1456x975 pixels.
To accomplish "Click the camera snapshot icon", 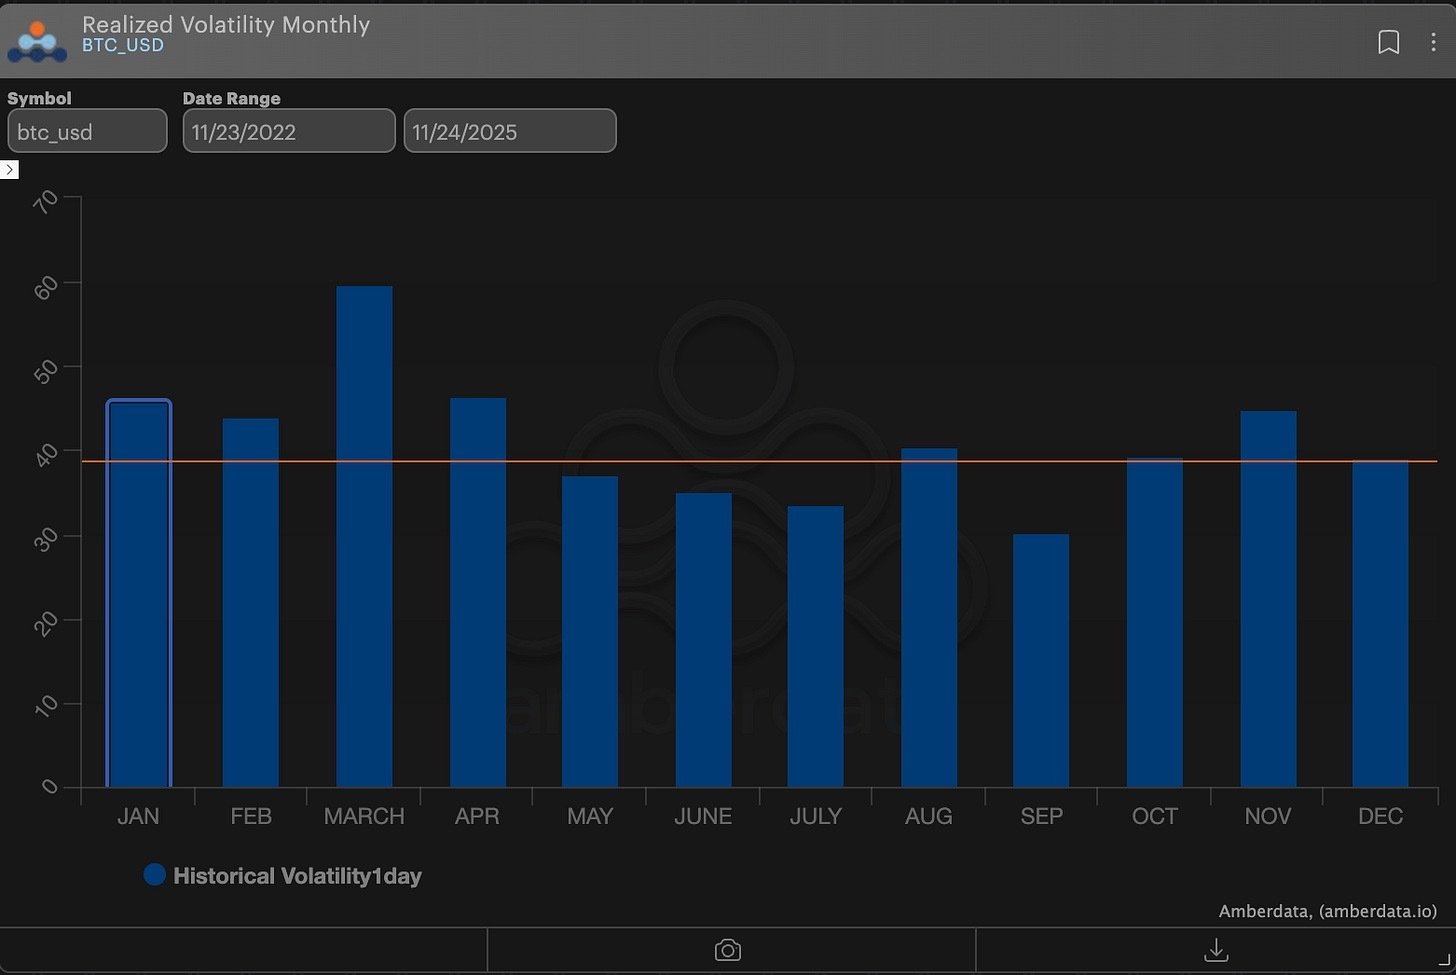I will click(x=728, y=949).
